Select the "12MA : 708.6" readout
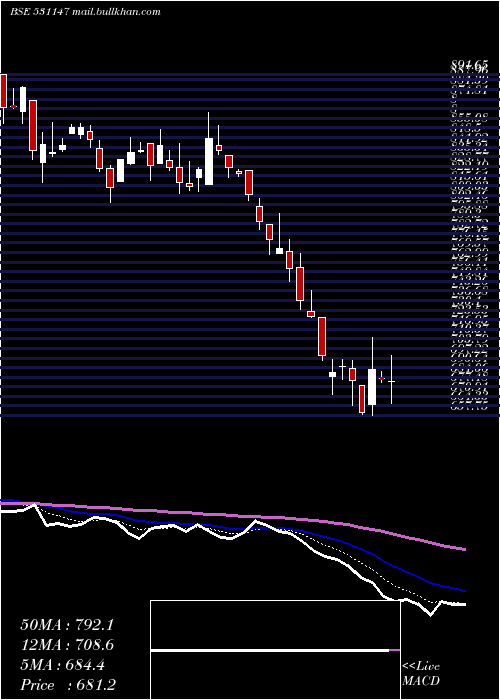The height and width of the screenshot is (700, 500). (x=67, y=645)
